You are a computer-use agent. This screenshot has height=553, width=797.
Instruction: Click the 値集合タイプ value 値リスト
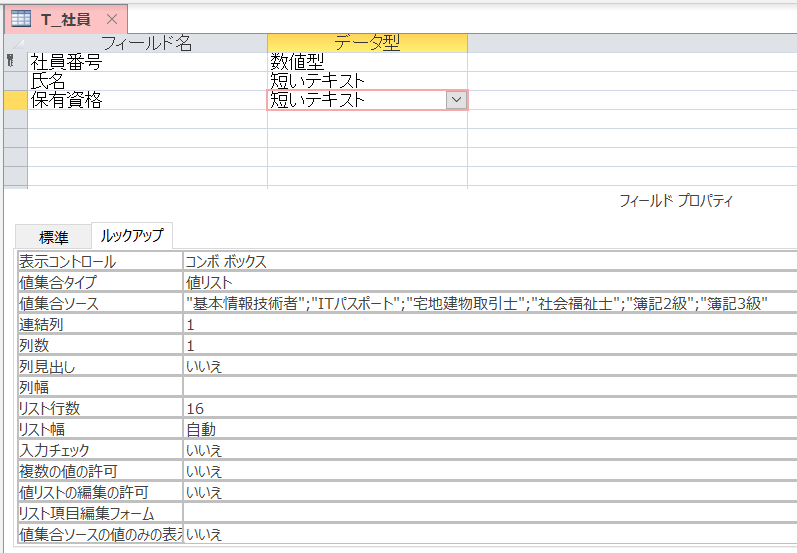tap(490, 282)
